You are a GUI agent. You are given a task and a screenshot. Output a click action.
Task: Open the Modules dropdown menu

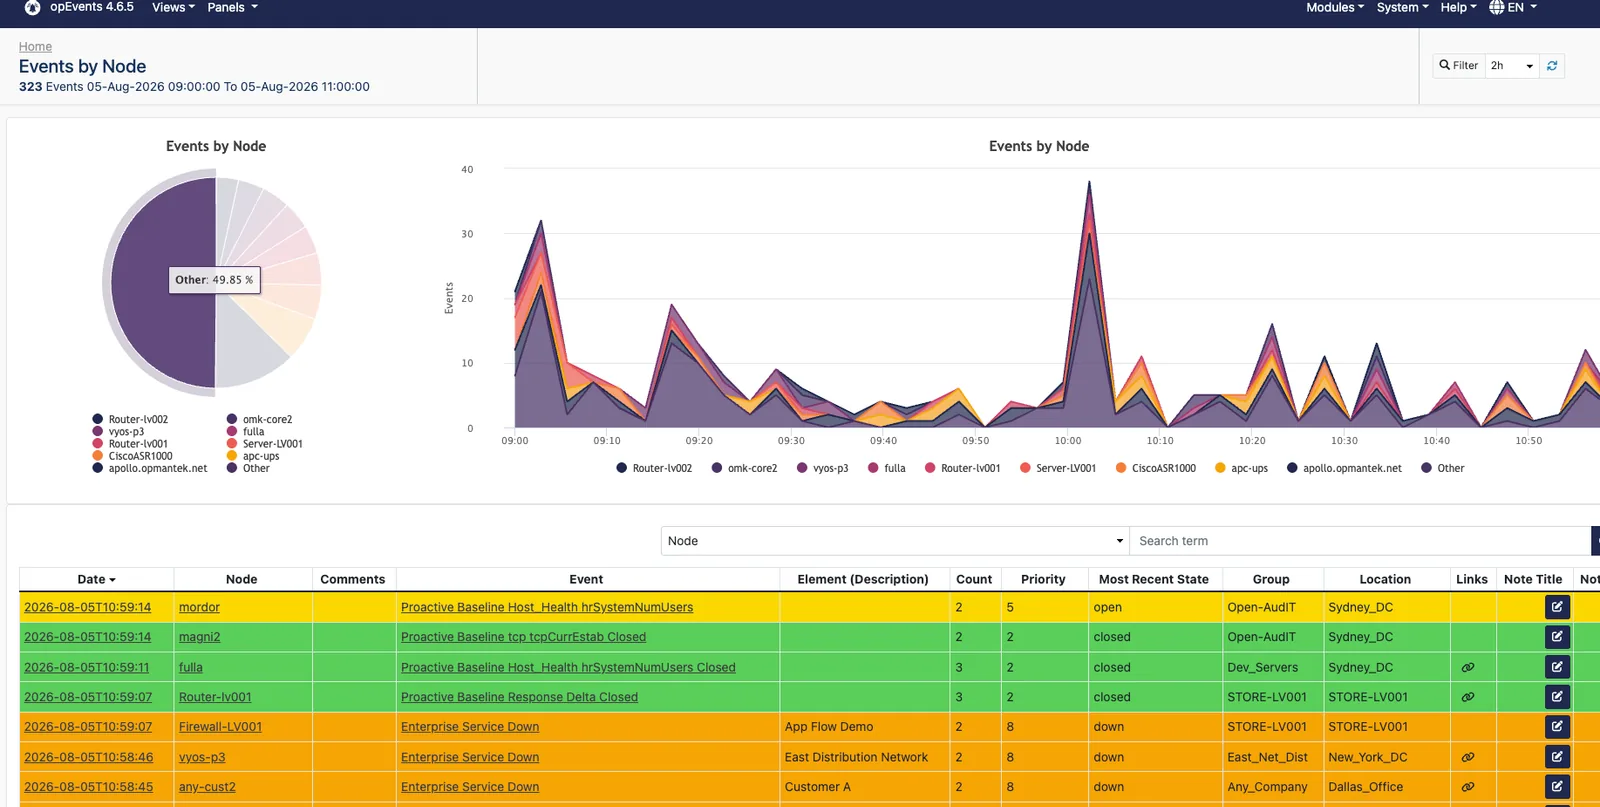click(x=1335, y=7)
